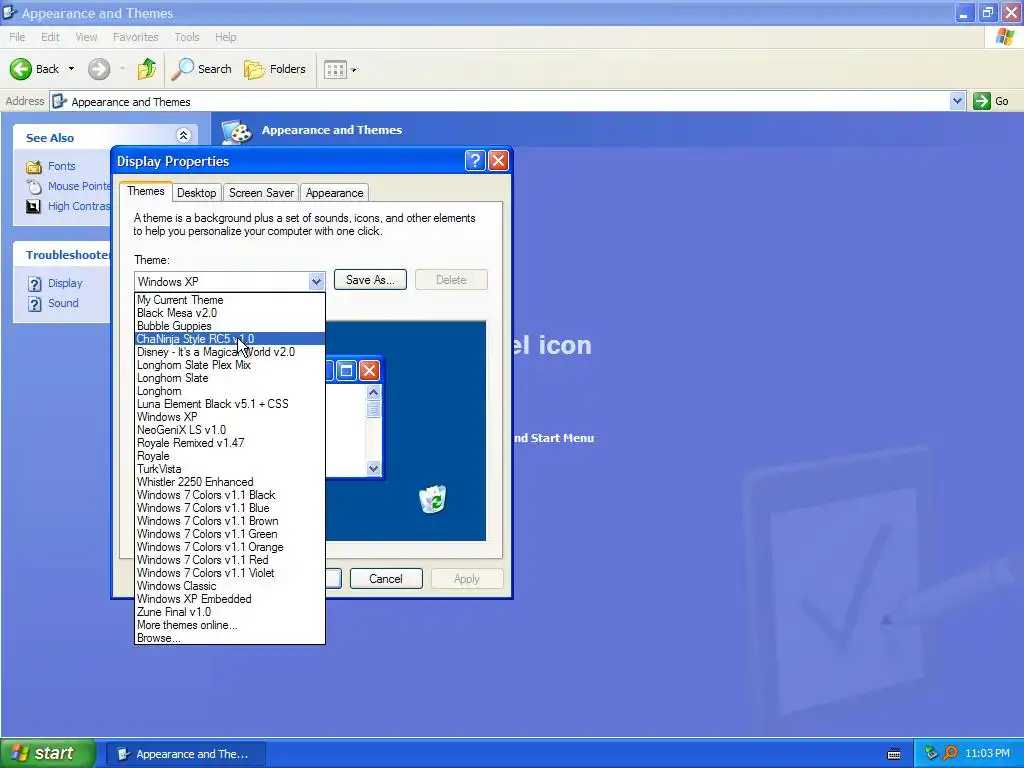Viewport: 1024px width, 768px height.
Task: Click the preview window scroll down arrow
Action: tap(374, 468)
